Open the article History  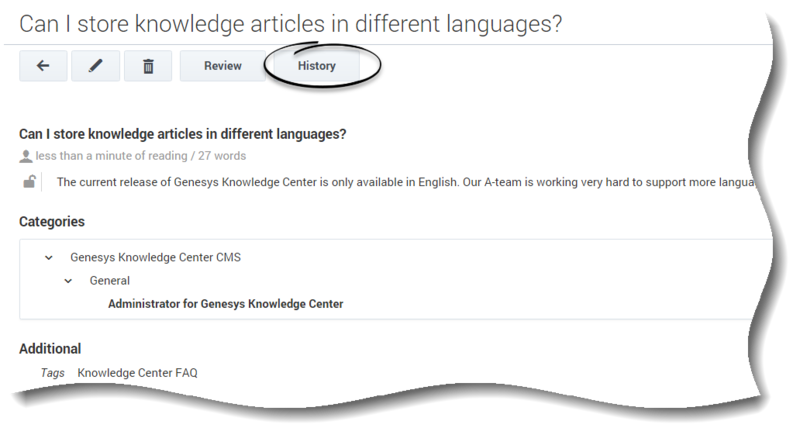317,66
